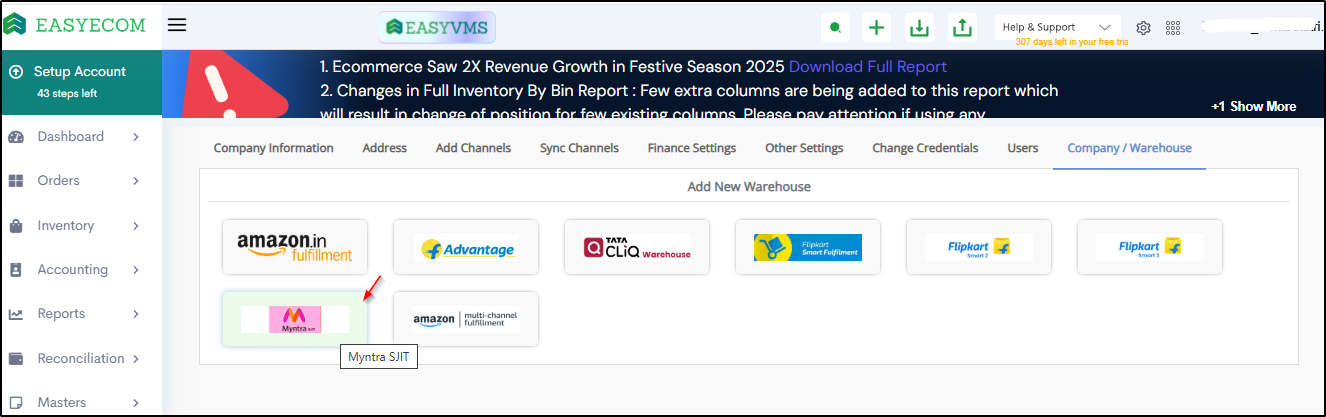The height and width of the screenshot is (417, 1326).
Task: Click the download icon in the header
Action: point(919,28)
